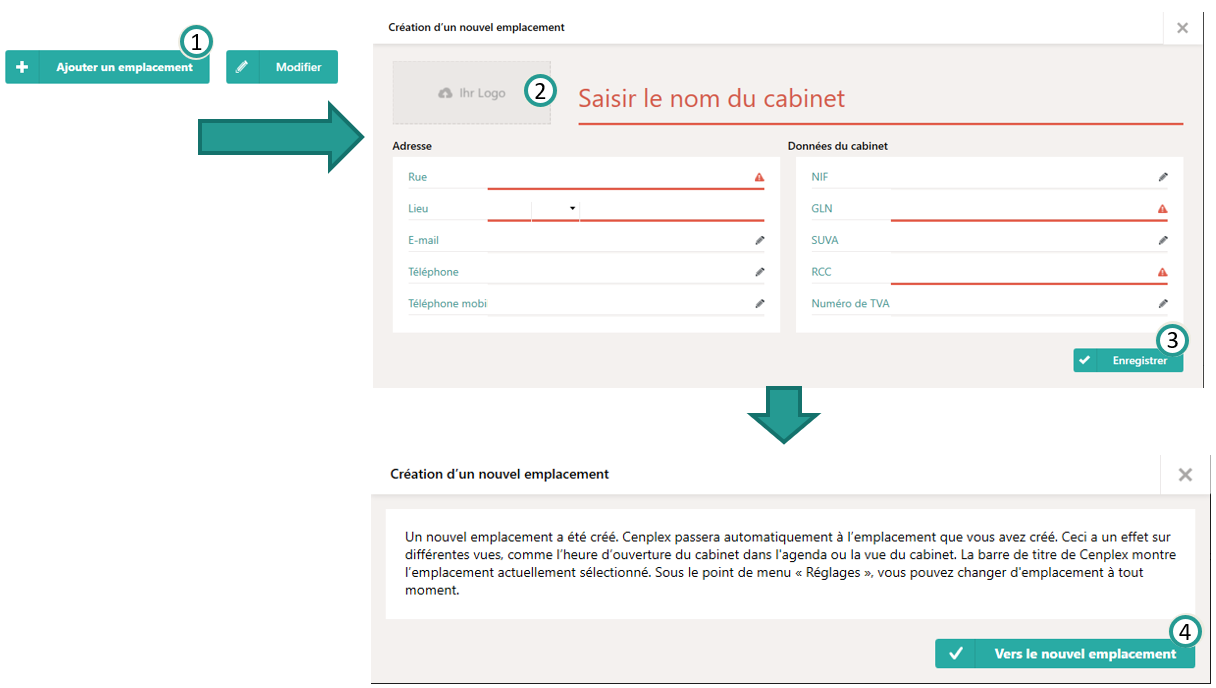Enter name in Saisir le nom du cabinet

(x=880, y=99)
